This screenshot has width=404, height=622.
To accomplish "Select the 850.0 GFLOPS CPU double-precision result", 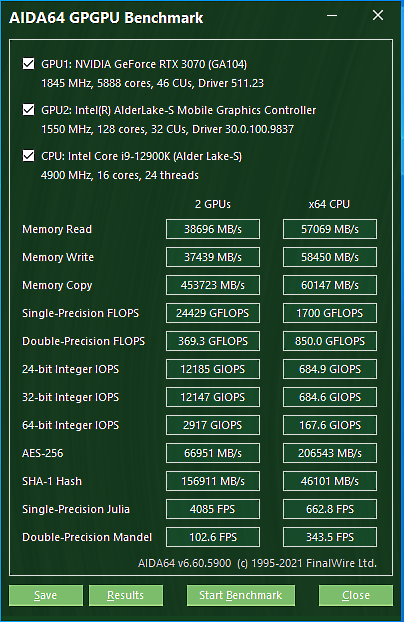I will point(330,341).
